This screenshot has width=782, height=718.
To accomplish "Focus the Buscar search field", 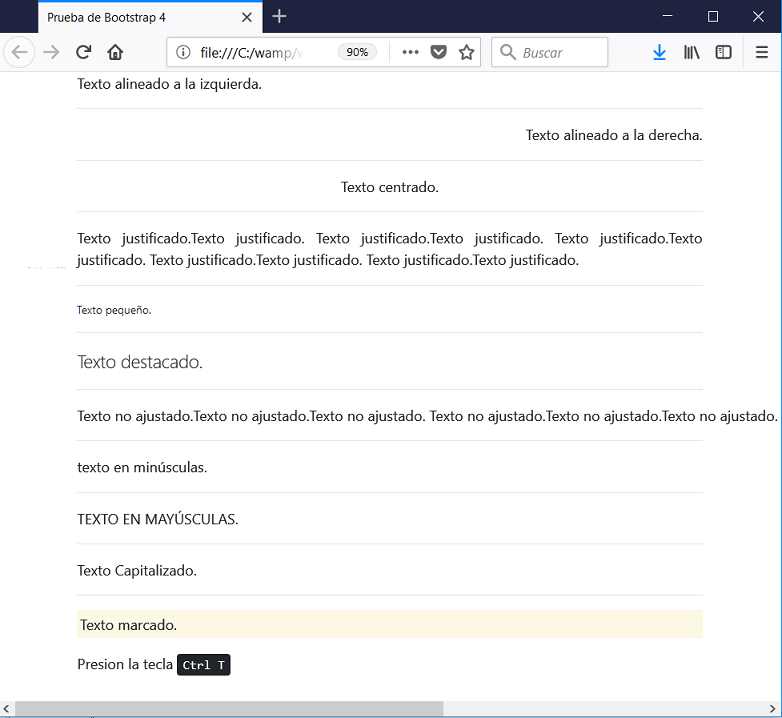I will click(550, 52).
